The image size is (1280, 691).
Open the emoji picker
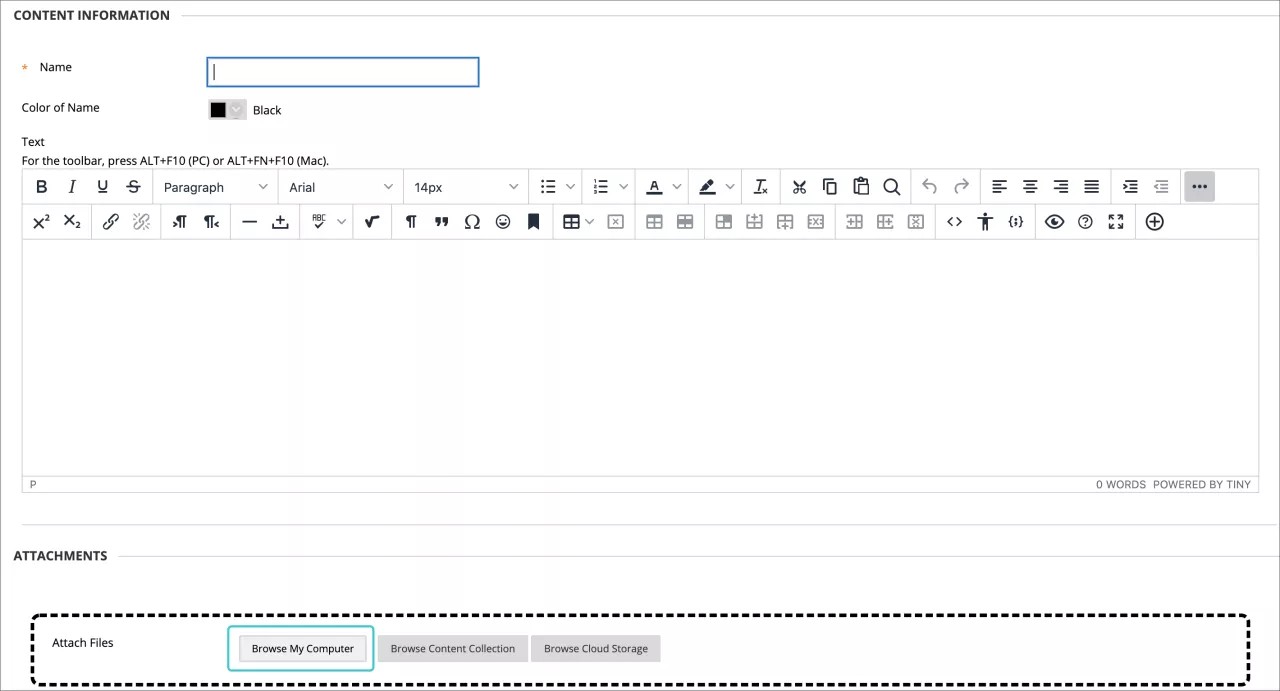(x=503, y=221)
